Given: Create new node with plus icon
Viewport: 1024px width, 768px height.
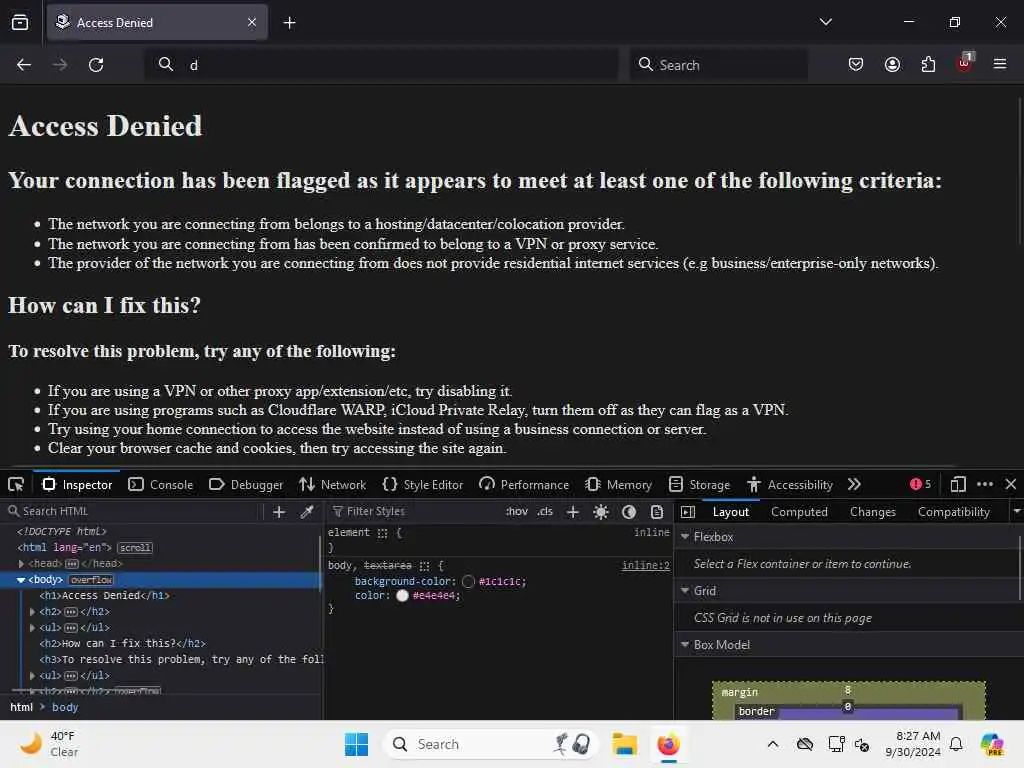Looking at the screenshot, I should click(x=279, y=512).
